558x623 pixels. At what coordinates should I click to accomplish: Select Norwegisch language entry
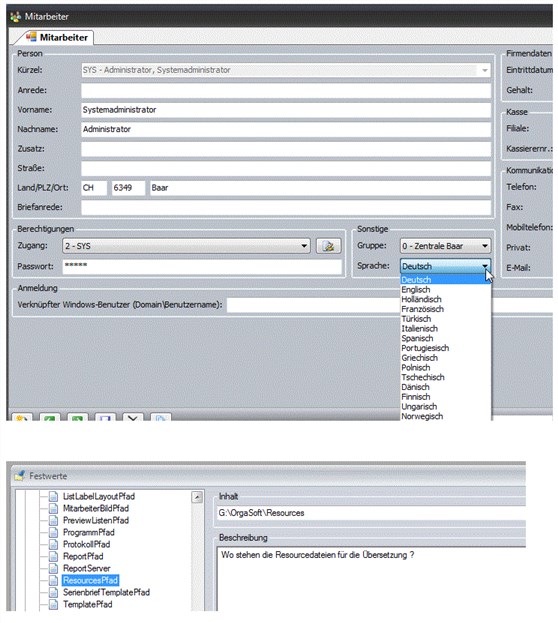446,416
